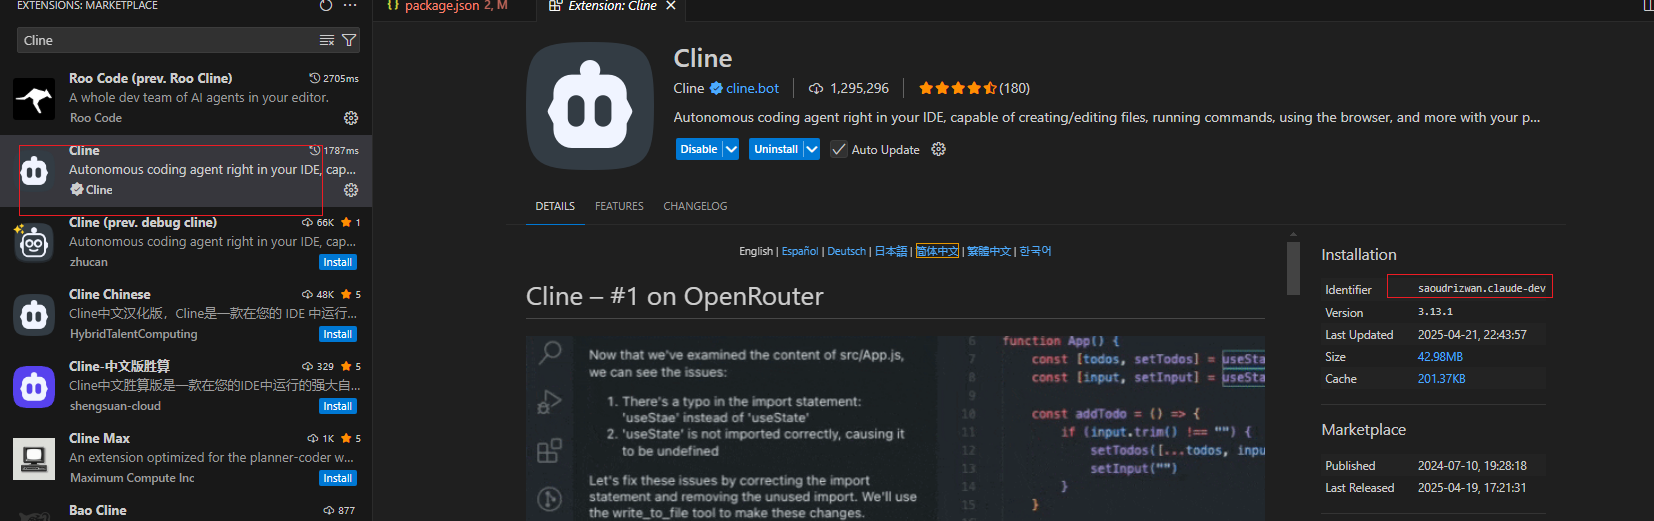Screen dimensions: 1654x521
Task: Open the marketplace views and more actions menu
Action: [350, 5]
